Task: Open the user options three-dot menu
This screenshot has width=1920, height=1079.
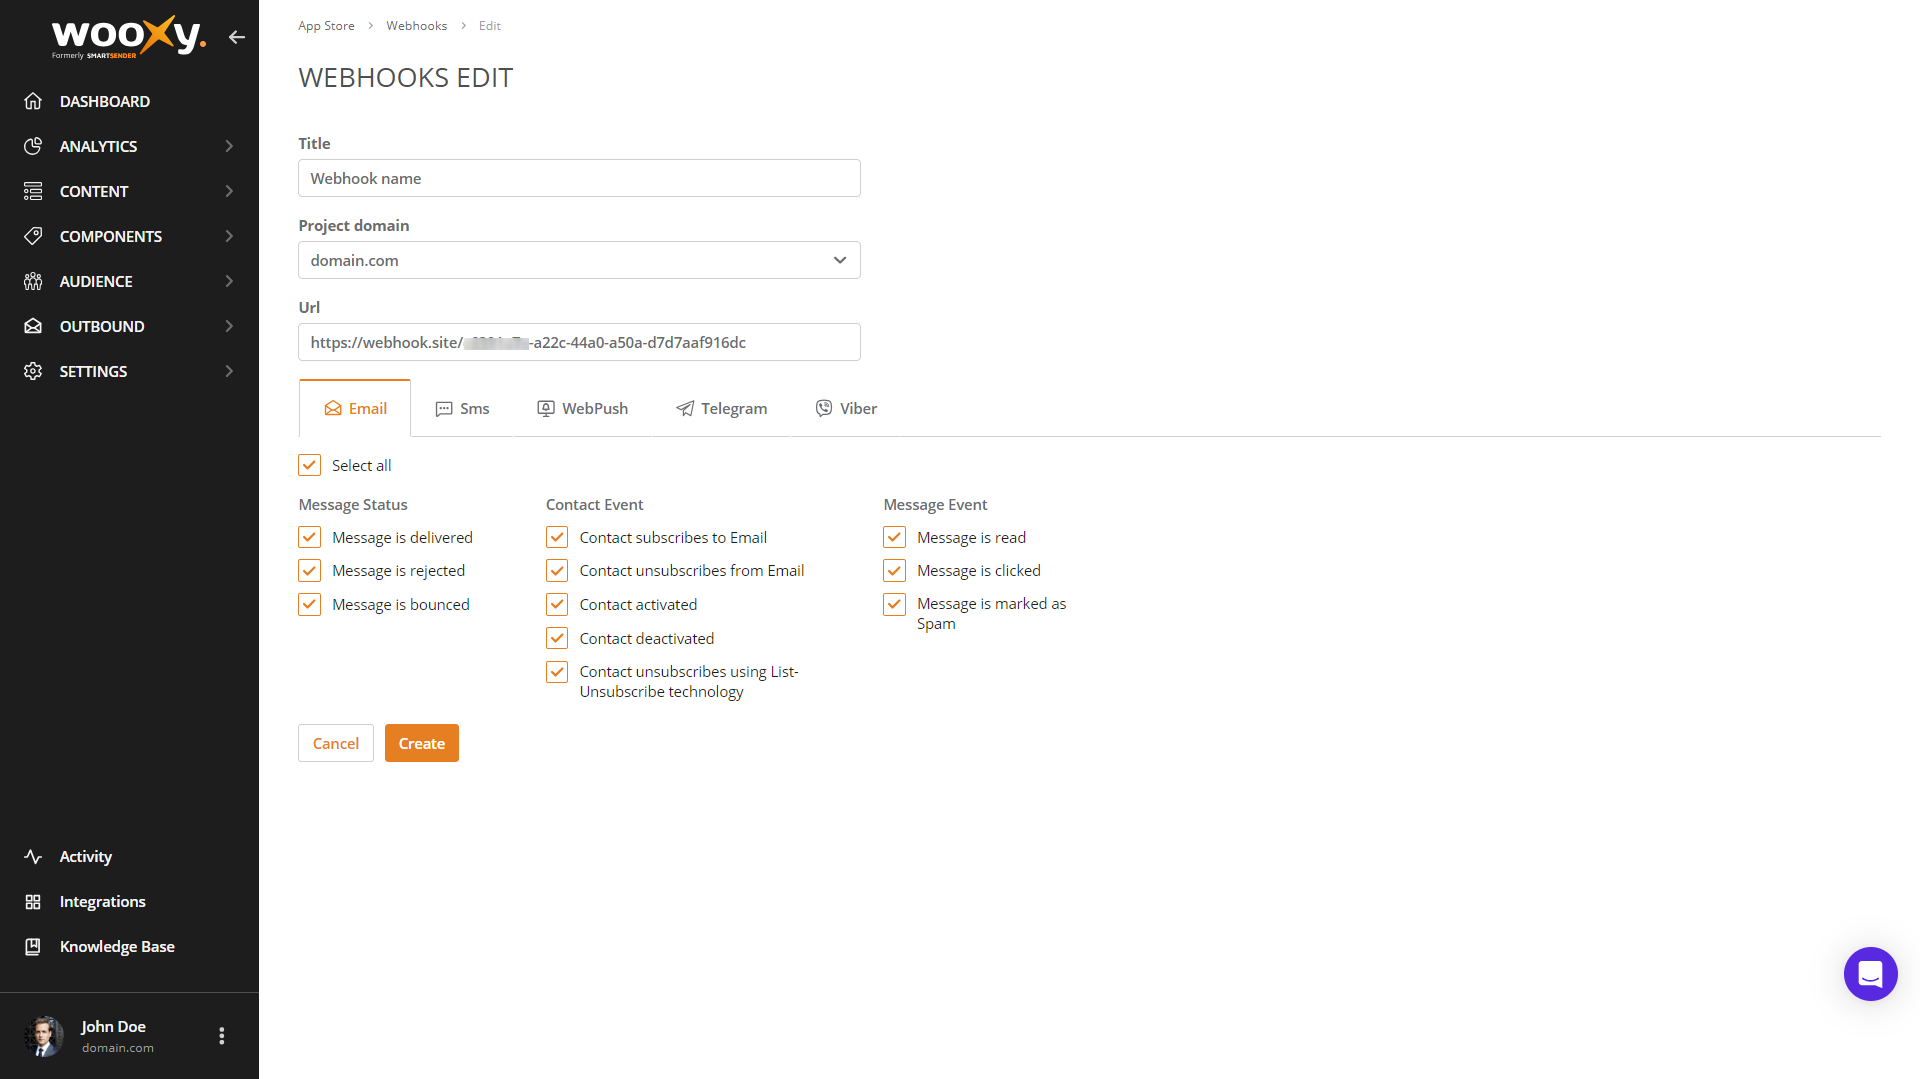Action: coord(222,1036)
